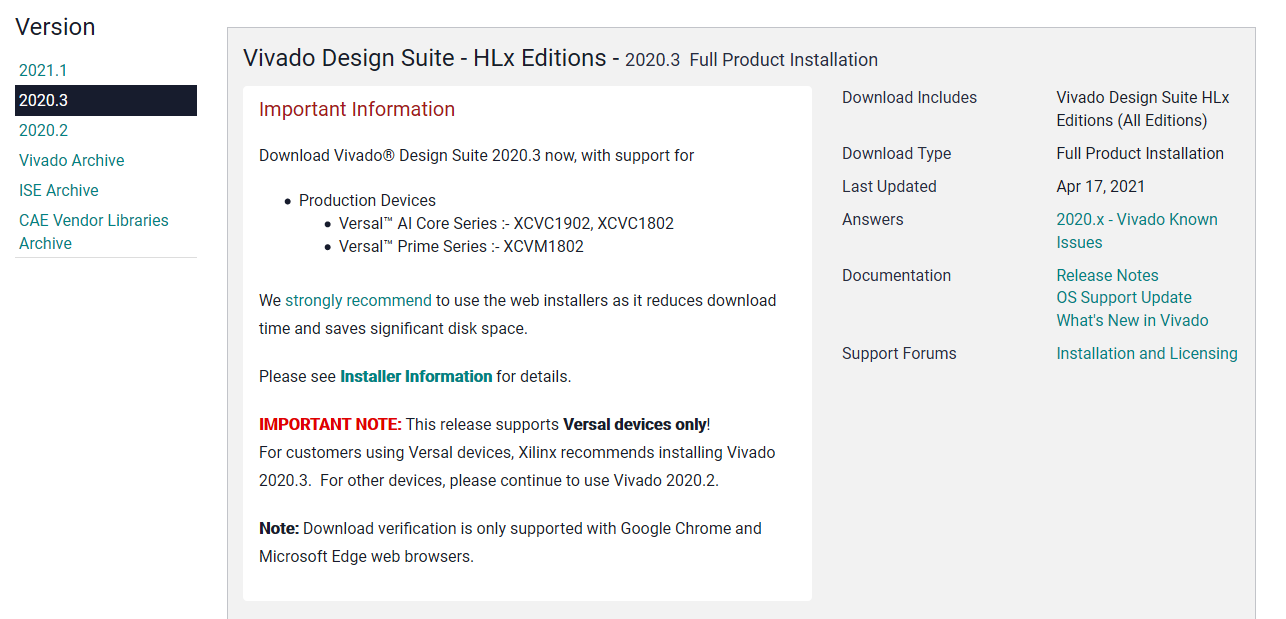Click the 'Download Type' label
This screenshot has width=1286, height=619.
click(x=896, y=153)
